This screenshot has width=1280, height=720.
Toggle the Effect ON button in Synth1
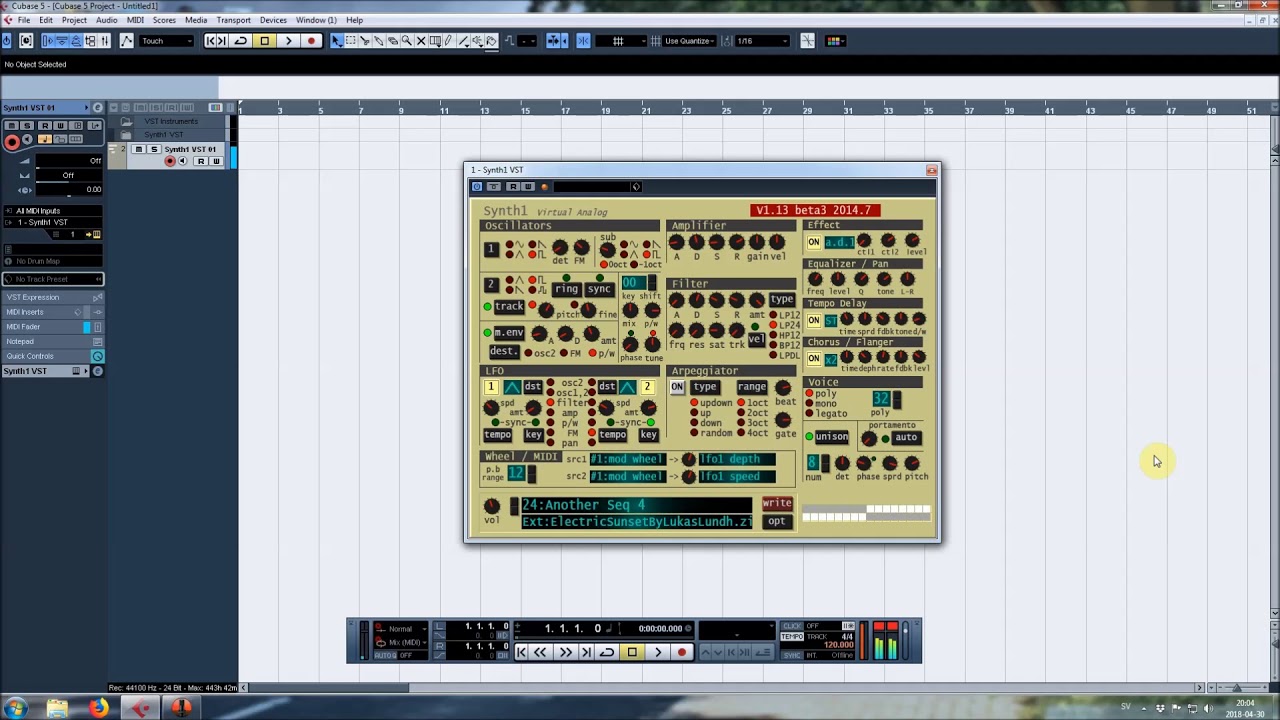pyautogui.click(x=814, y=242)
